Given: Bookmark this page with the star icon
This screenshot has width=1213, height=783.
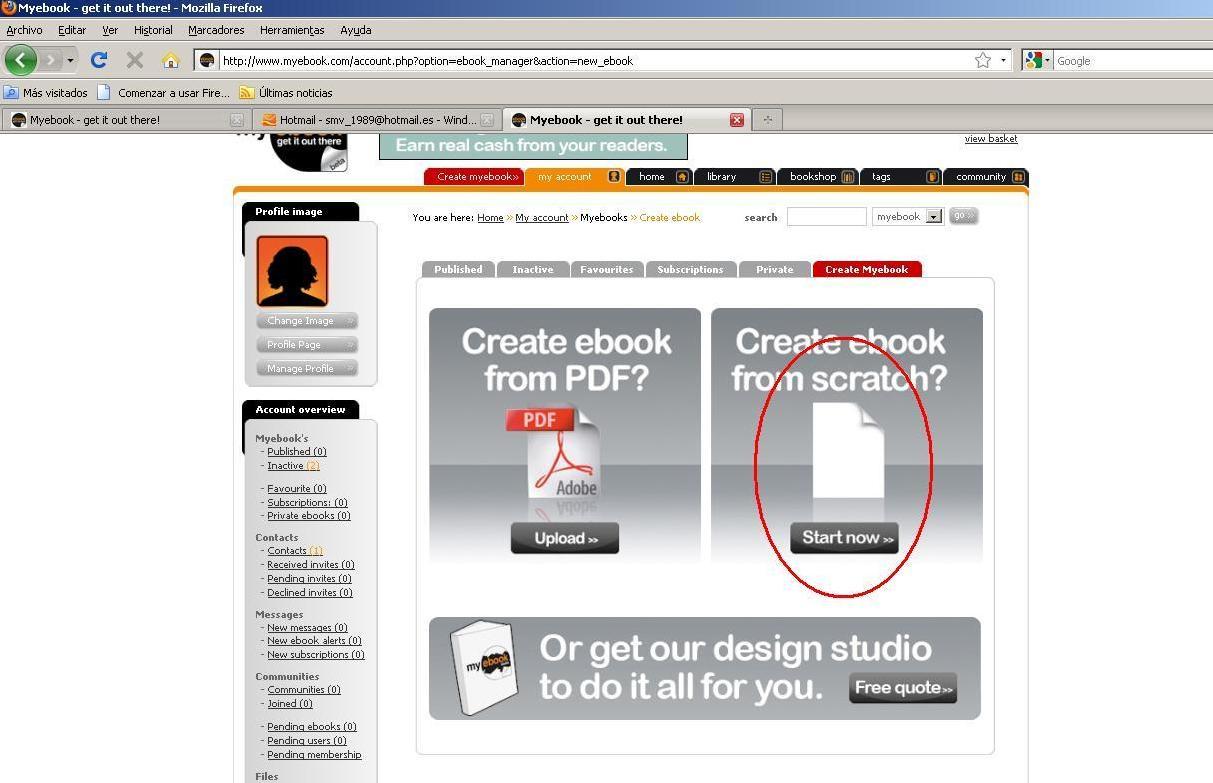Looking at the screenshot, I should [x=983, y=60].
